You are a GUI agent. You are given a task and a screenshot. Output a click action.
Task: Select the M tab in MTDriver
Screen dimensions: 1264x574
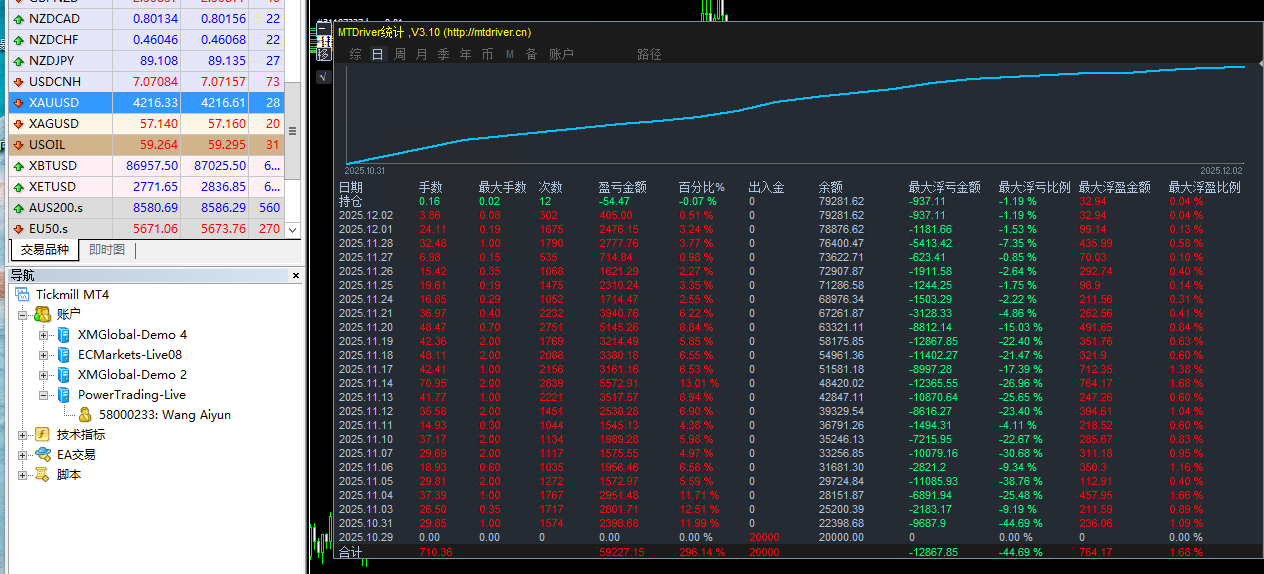(x=510, y=54)
